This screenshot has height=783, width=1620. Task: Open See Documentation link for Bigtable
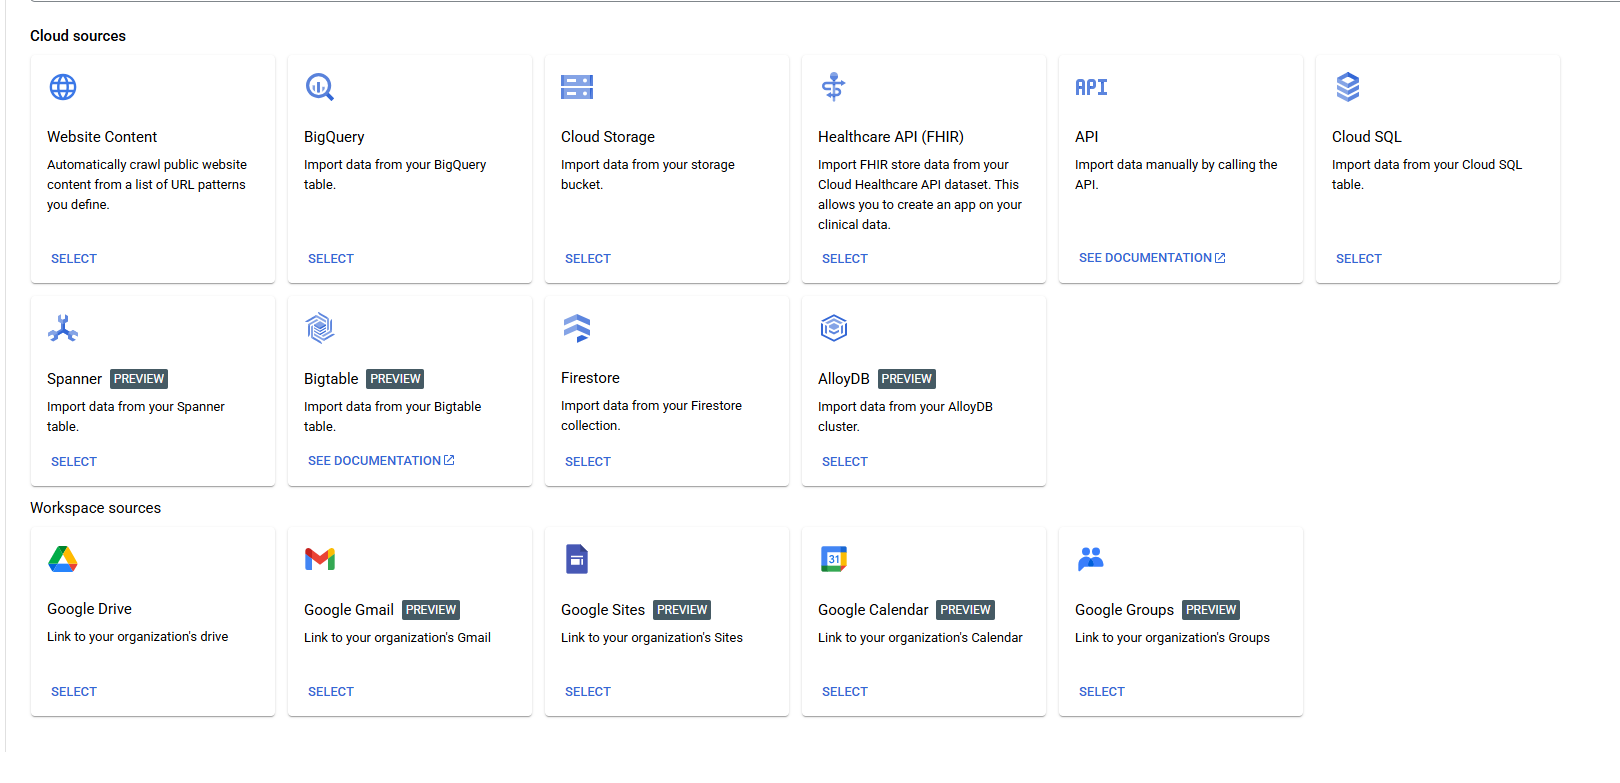click(381, 461)
